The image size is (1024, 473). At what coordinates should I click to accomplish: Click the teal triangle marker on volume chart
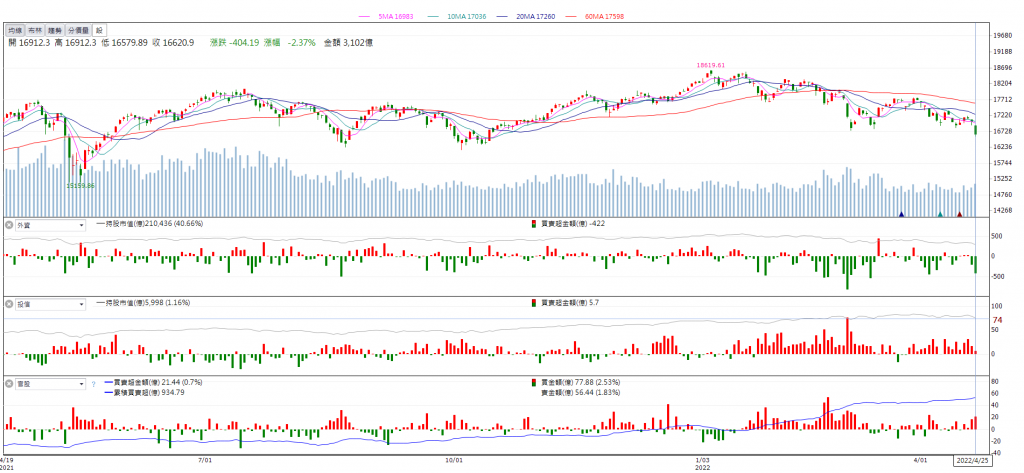point(939,213)
